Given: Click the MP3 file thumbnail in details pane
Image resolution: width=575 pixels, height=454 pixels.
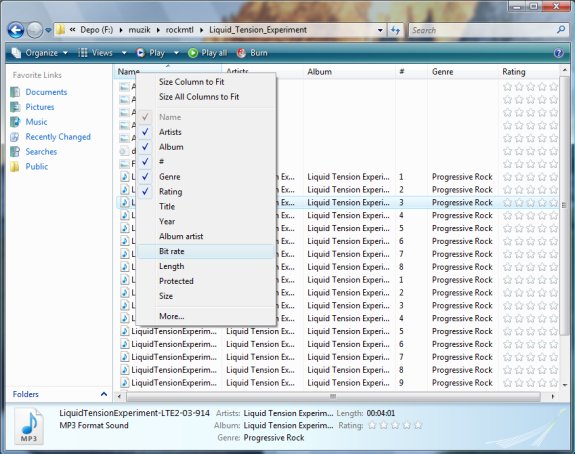Looking at the screenshot, I should point(29,427).
